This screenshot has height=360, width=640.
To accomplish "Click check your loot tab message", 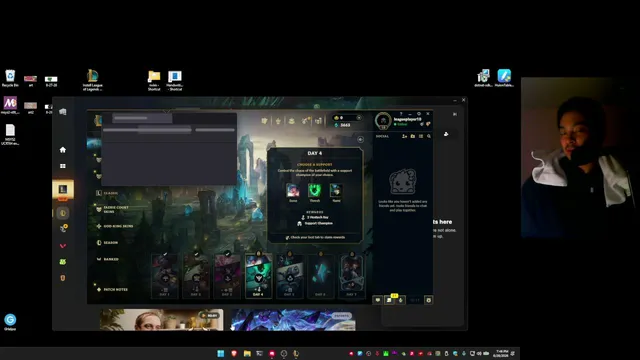I will pyautogui.click(x=315, y=237).
